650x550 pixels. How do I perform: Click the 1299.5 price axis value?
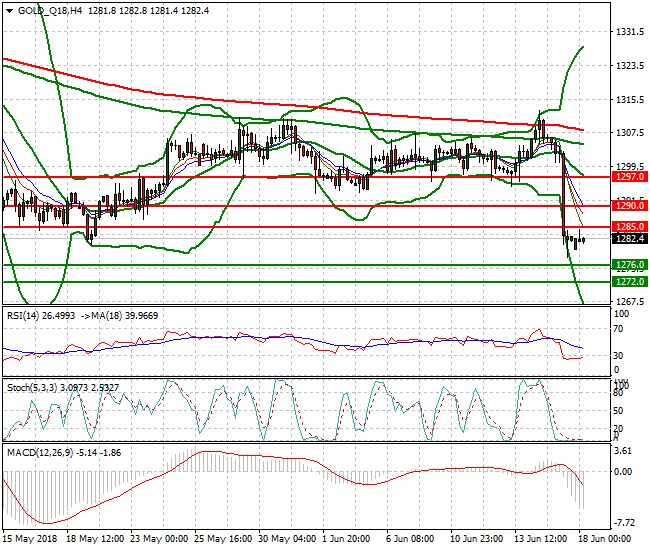click(630, 167)
